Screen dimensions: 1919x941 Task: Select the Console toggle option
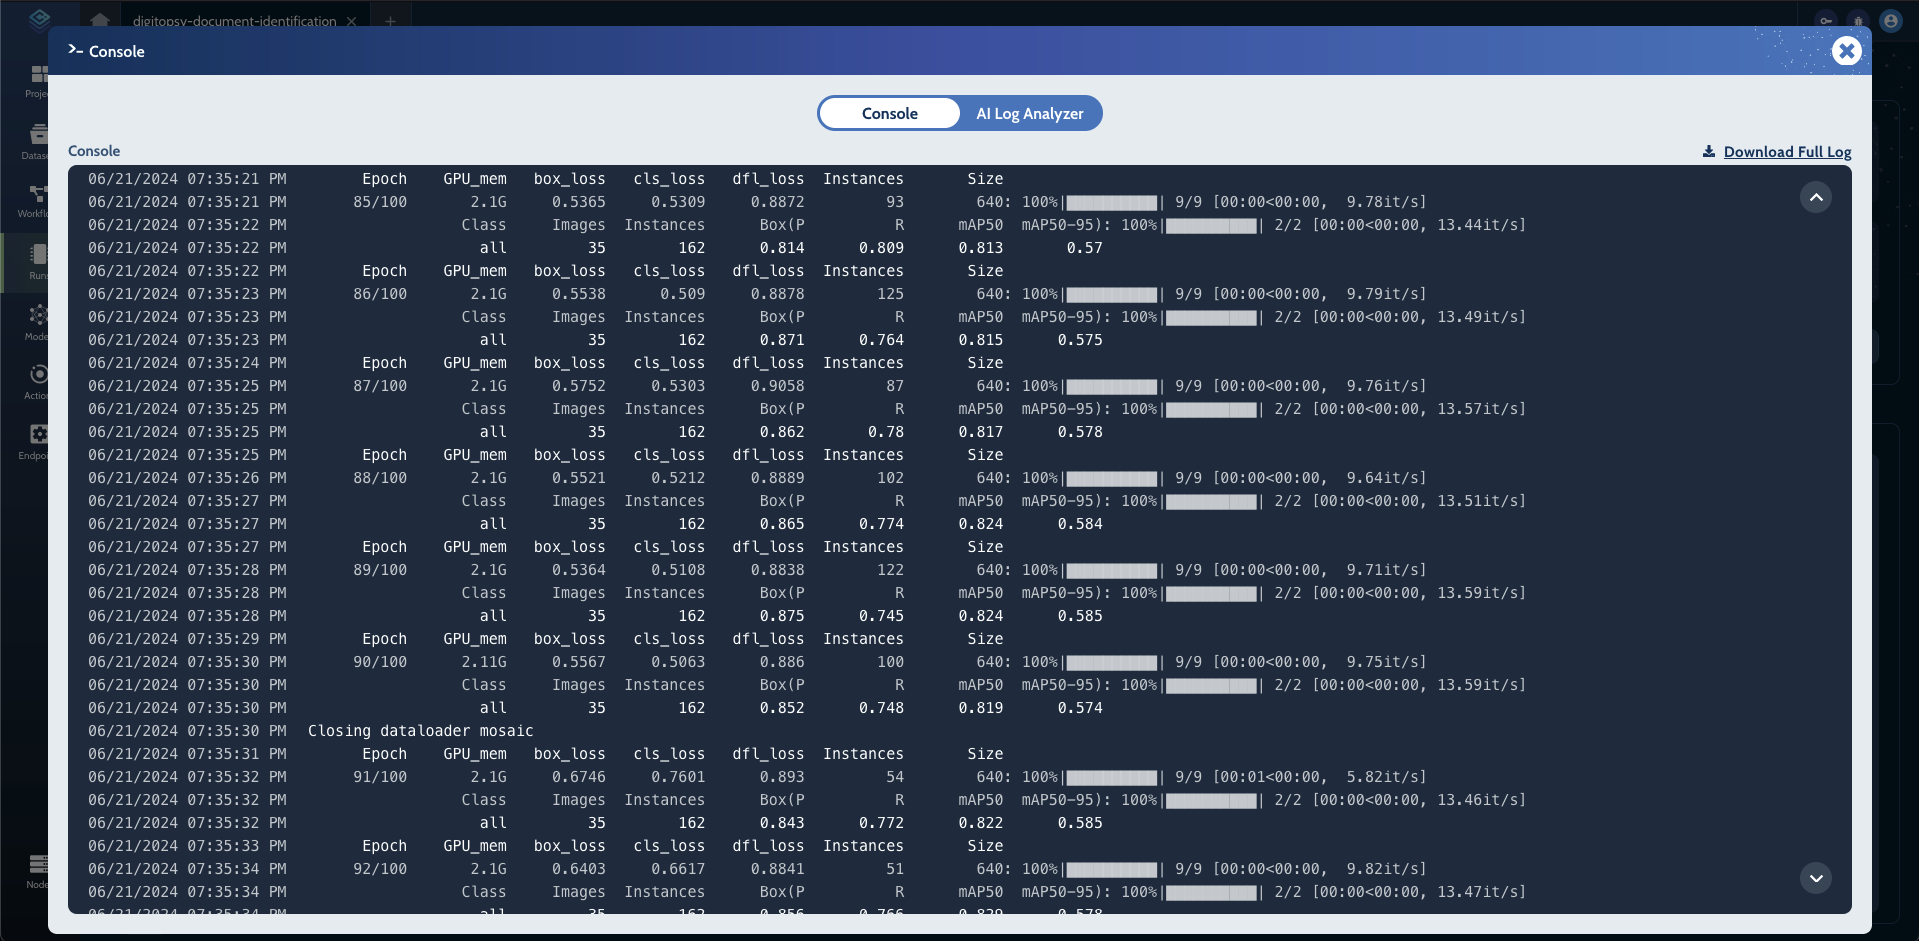point(889,114)
